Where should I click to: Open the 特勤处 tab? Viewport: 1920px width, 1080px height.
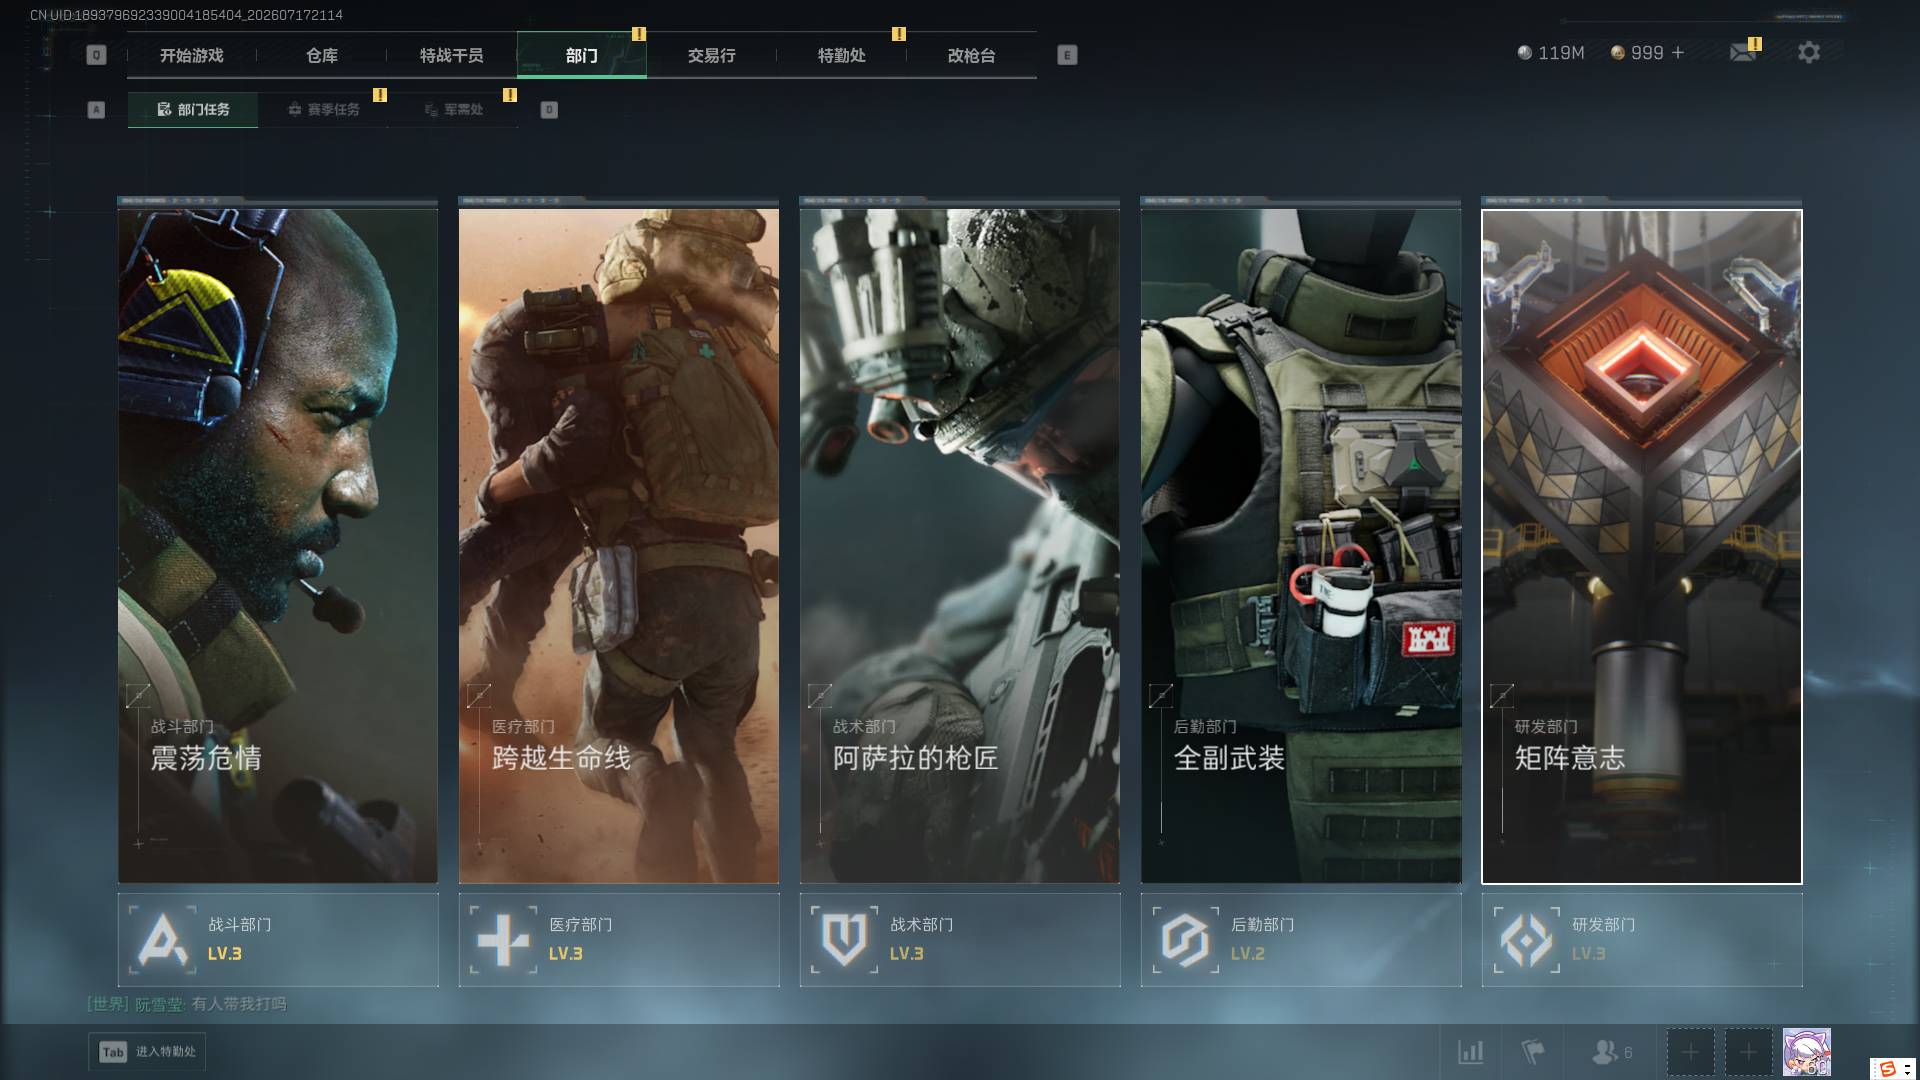(842, 55)
